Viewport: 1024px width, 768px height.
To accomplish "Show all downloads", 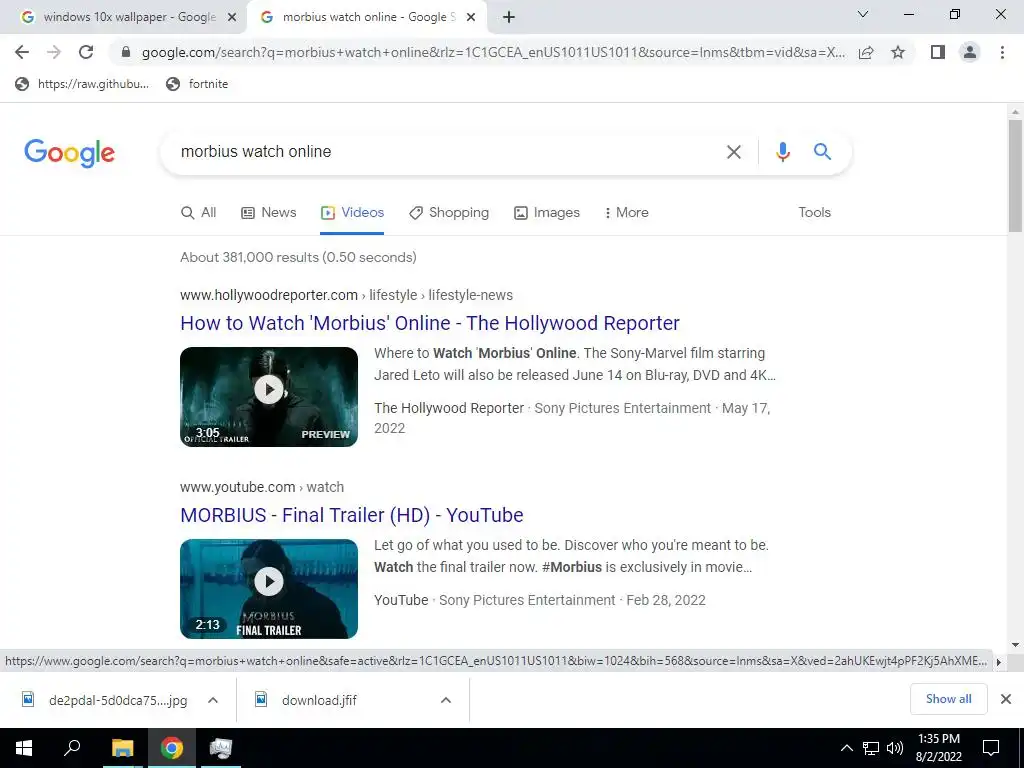I will [948, 699].
